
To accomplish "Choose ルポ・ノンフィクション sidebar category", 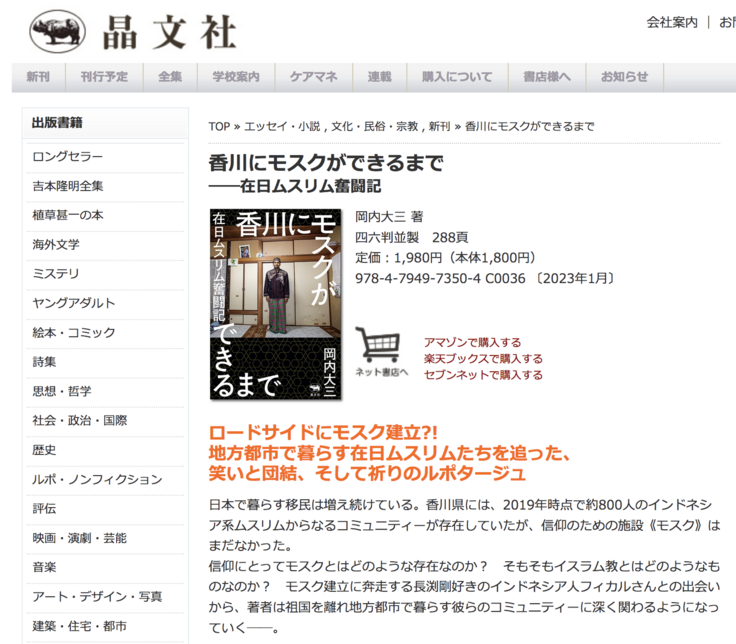I will tap(97, 480).
